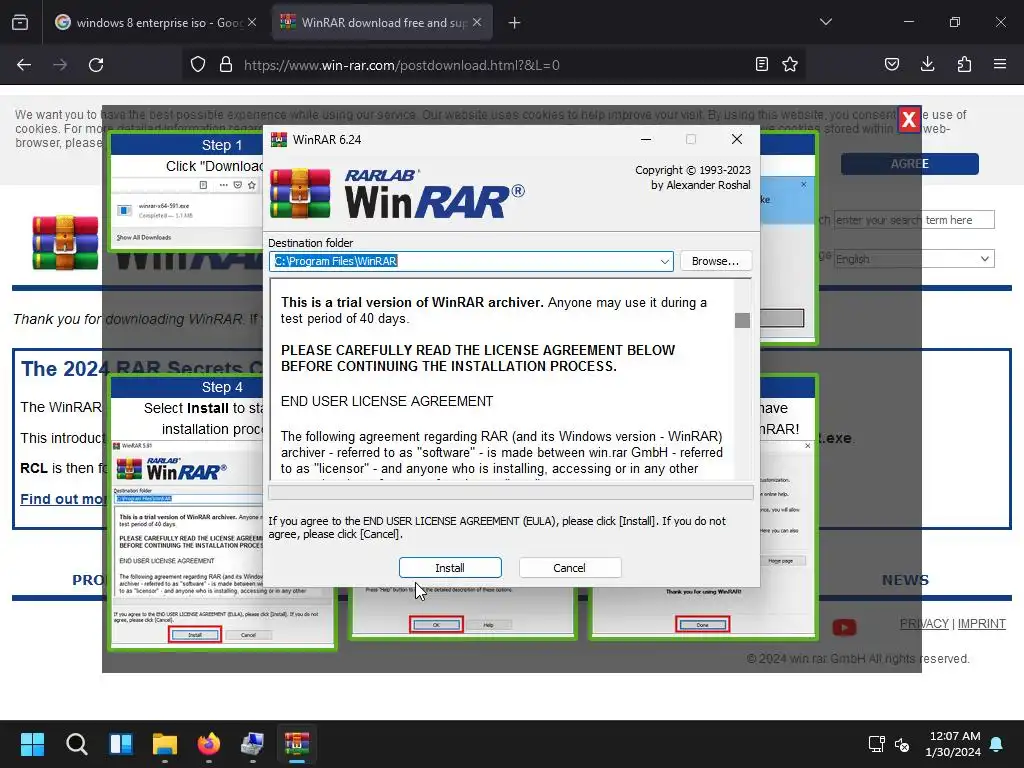Close the Google search tab

click(252, 23)
